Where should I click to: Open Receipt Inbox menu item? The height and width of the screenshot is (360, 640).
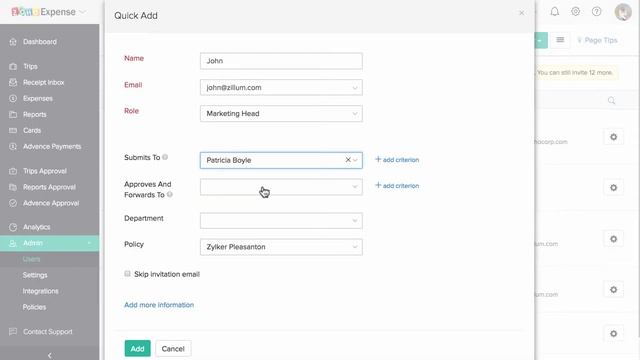(44, 82)
